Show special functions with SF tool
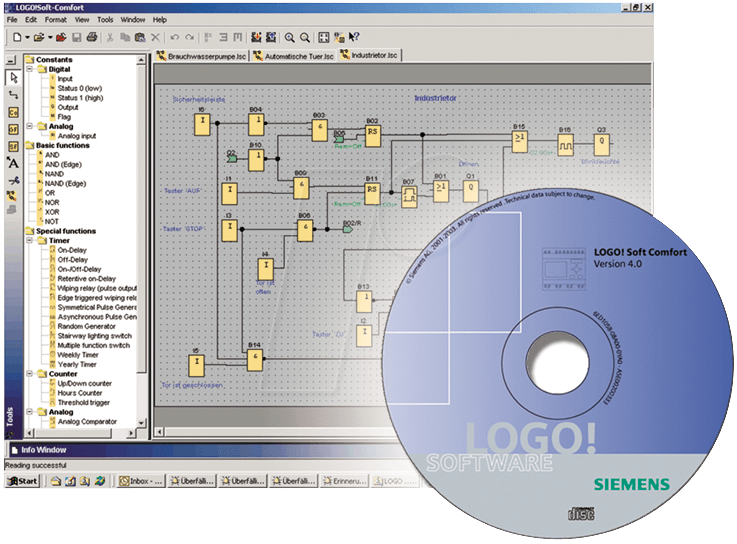 [13, 146]
